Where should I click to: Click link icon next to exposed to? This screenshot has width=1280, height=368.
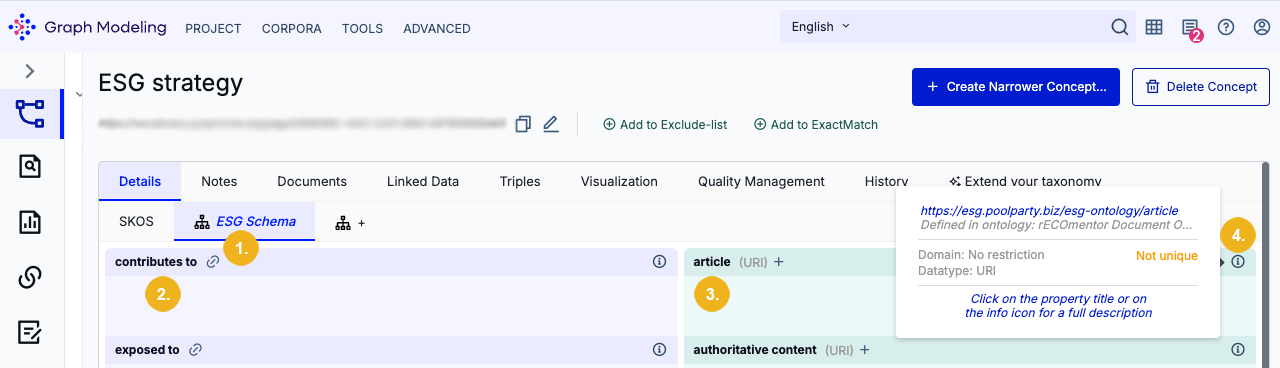[x=196, y=350]
